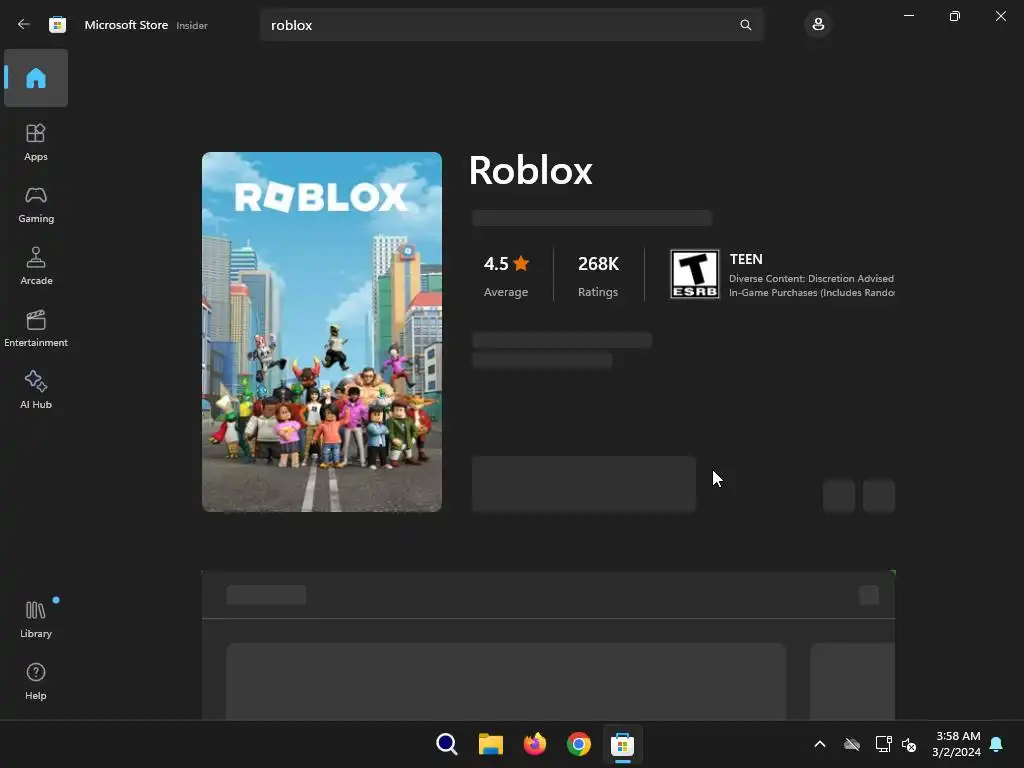
Task: Click the In-Game Purchases descriptor text
Action: pos(812,293)
